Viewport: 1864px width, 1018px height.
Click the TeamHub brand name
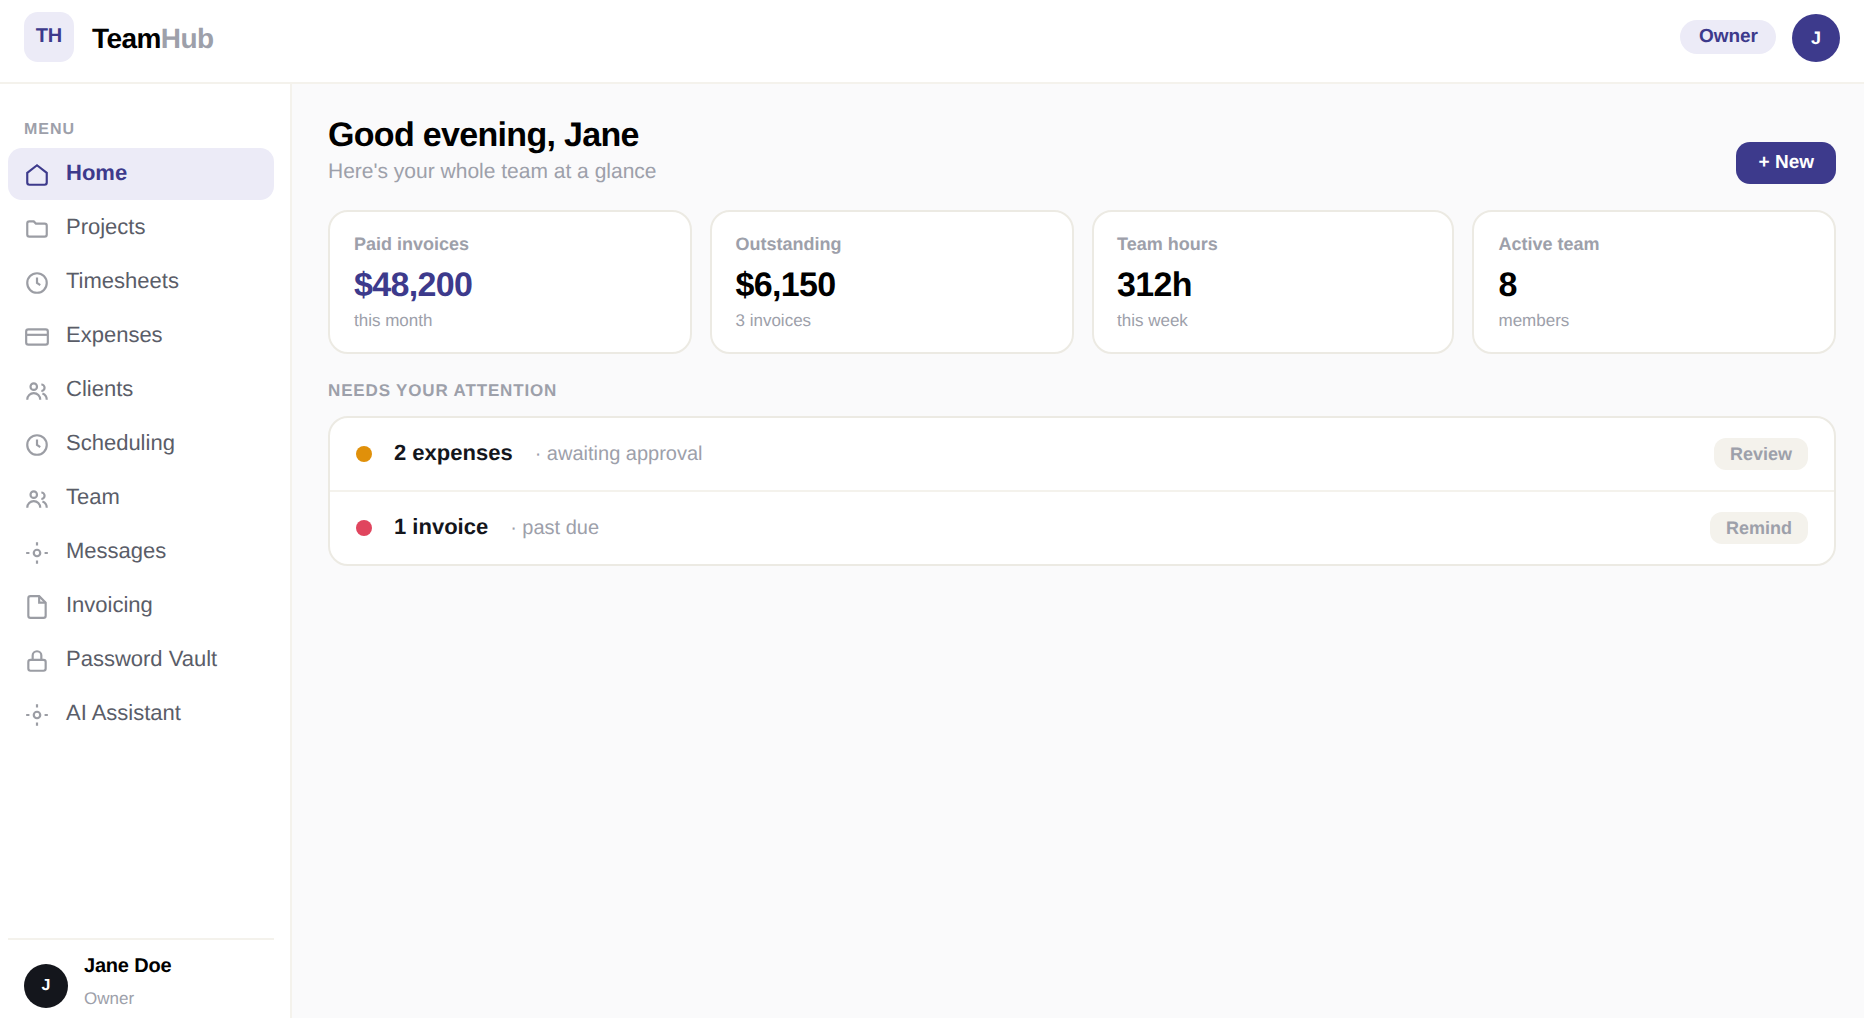click(152, 38)
